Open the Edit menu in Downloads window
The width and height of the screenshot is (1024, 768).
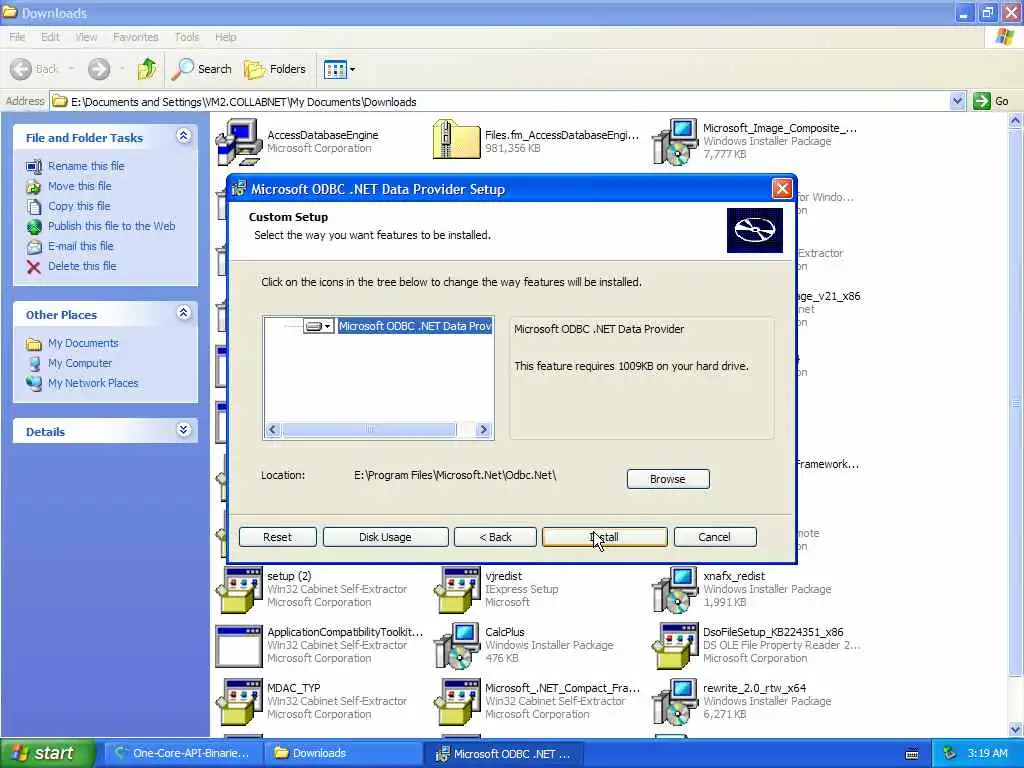pos(50,37)
